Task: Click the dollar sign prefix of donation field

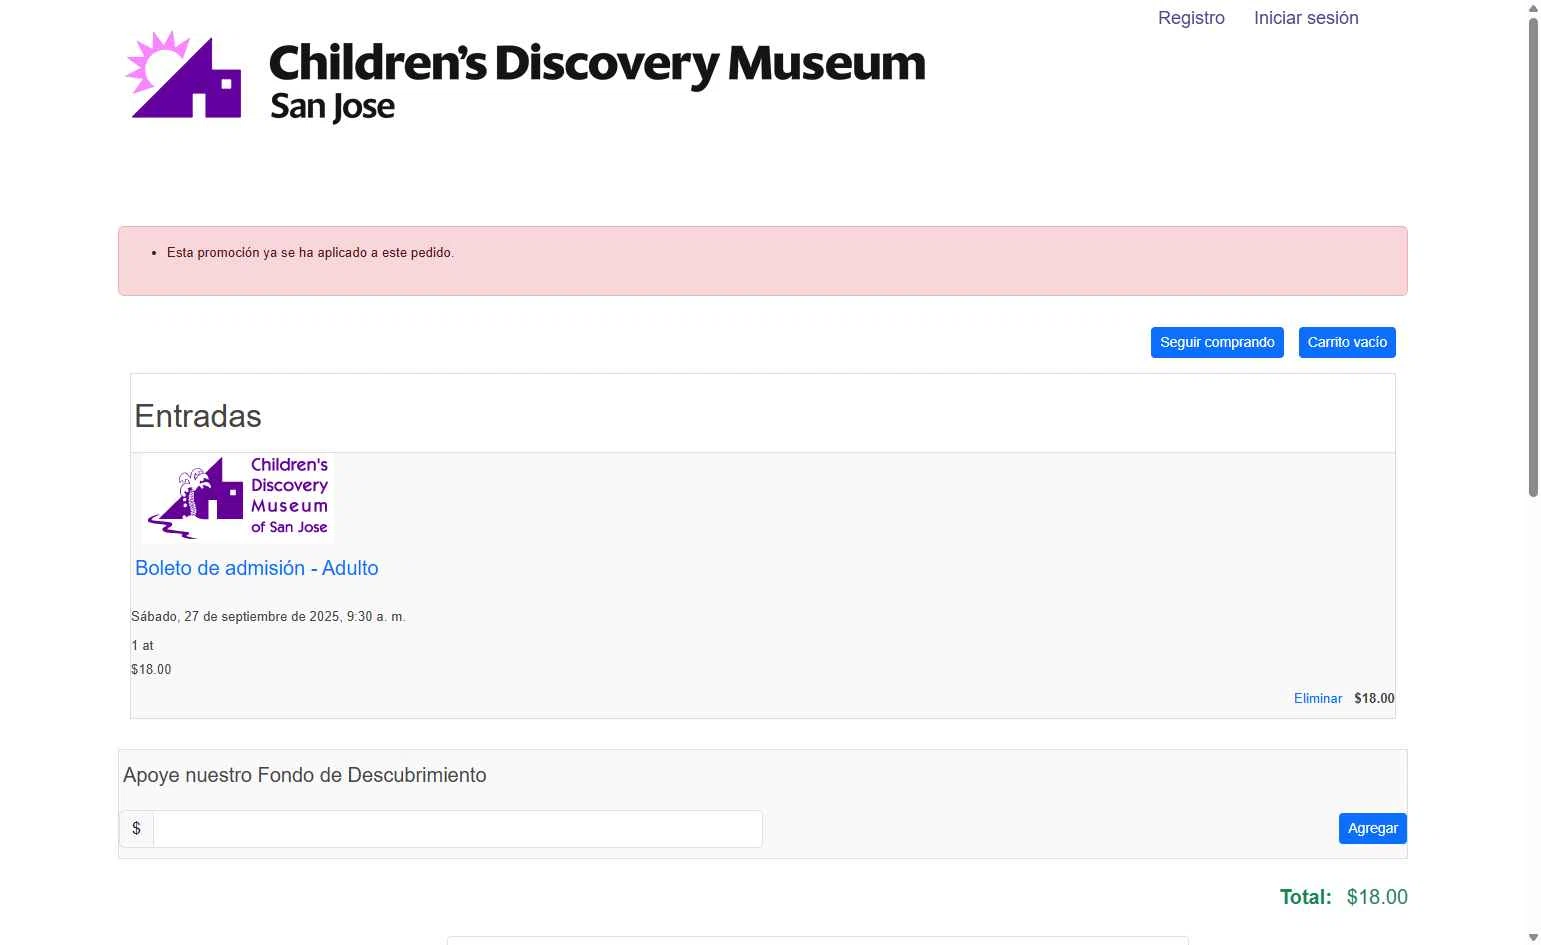Action: [136, 829]
